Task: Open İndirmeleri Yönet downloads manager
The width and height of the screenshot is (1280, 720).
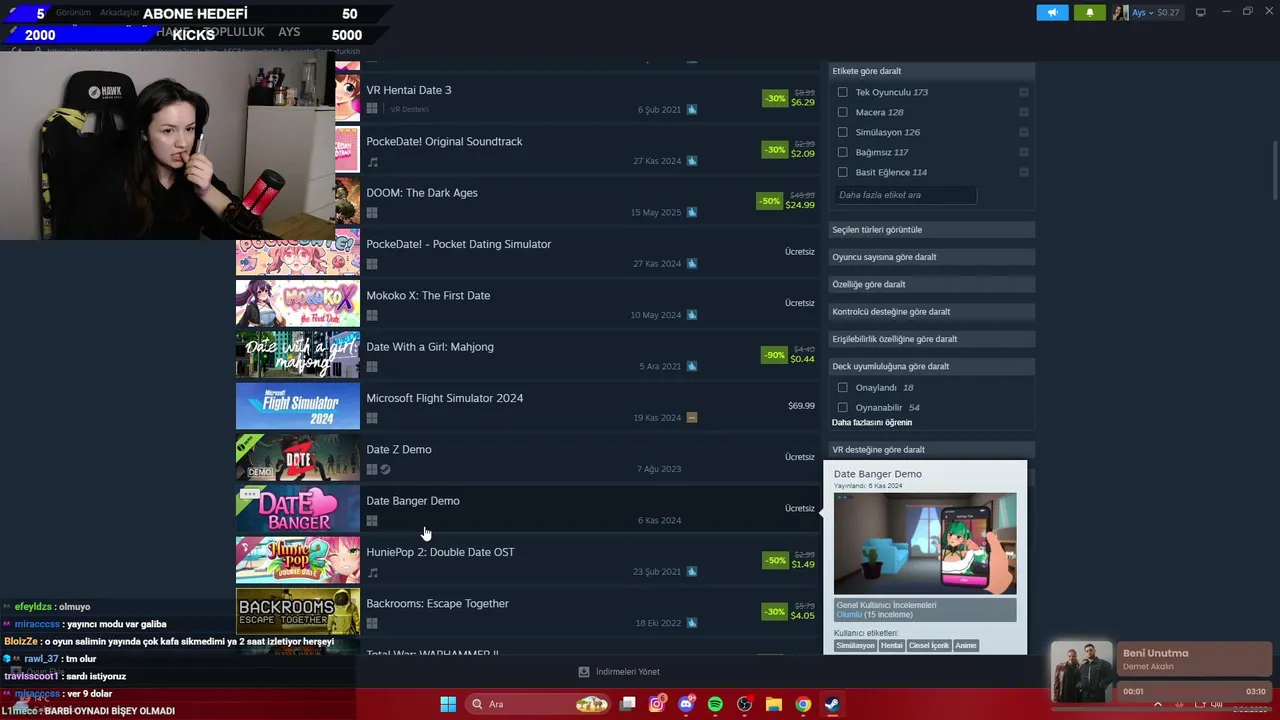Action: tap(619, 672)
